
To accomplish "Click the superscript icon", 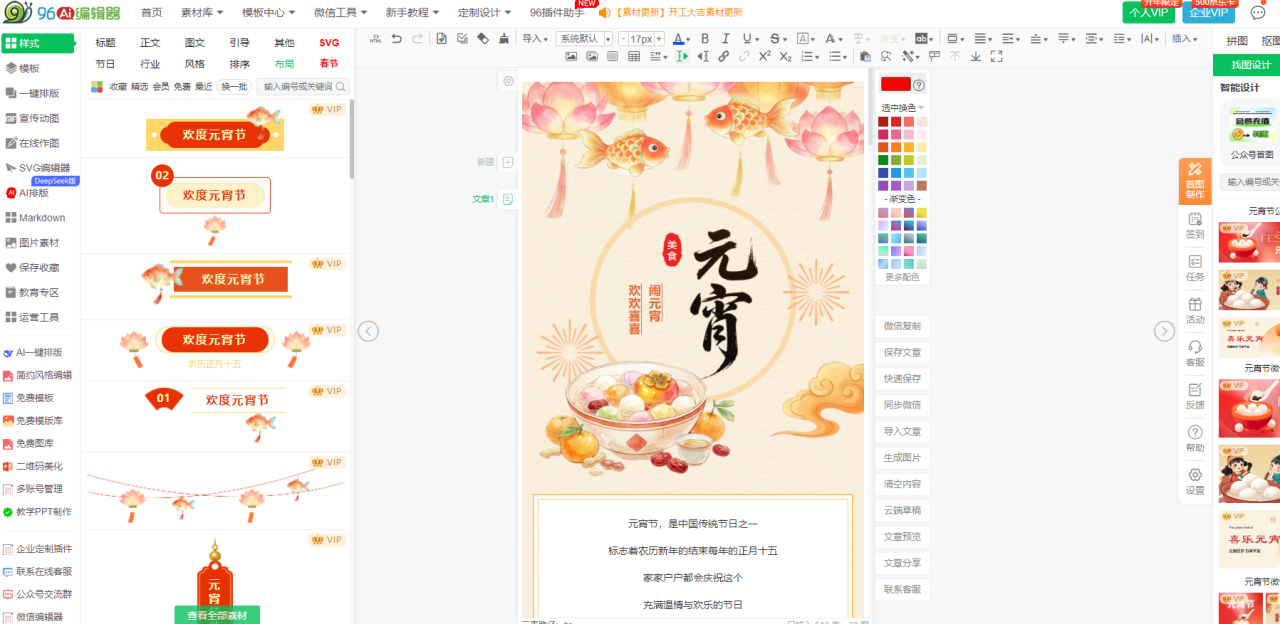I will (765, 57).
